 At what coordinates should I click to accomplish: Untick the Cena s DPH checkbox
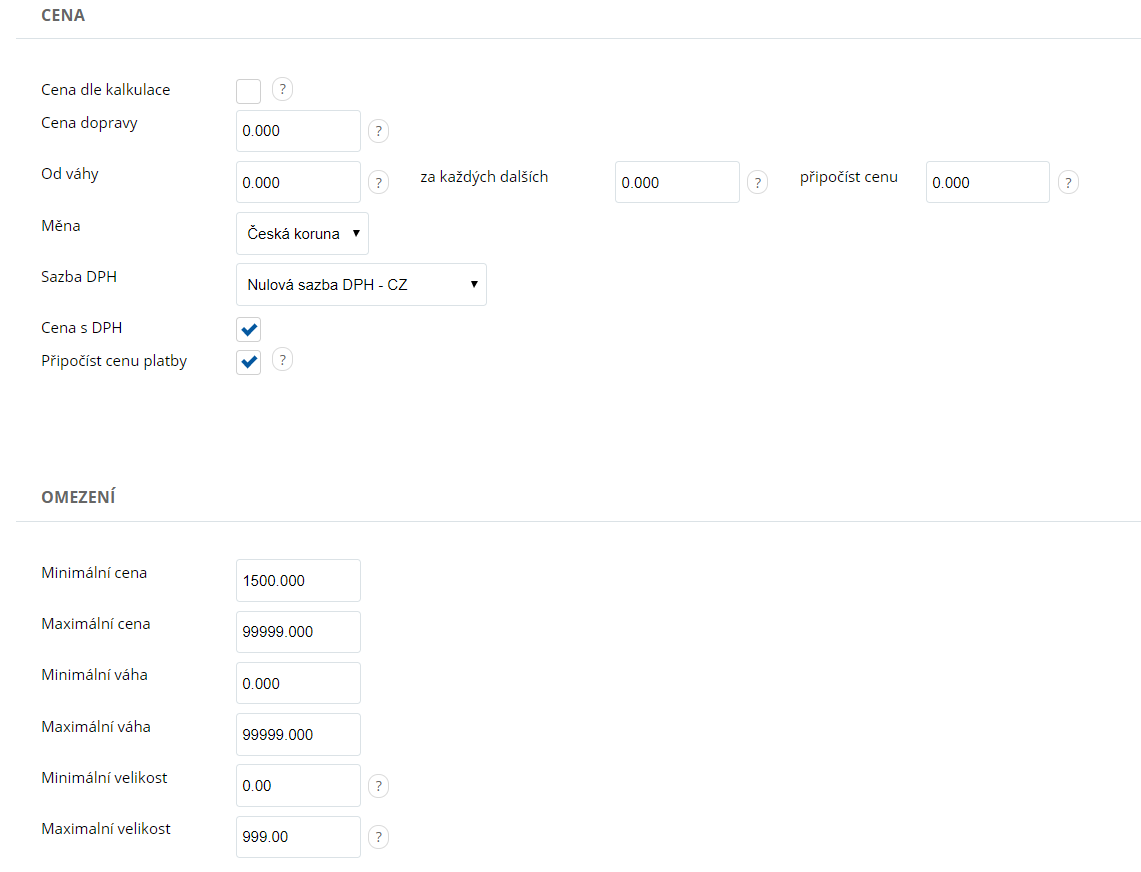(x=248, y=330)
